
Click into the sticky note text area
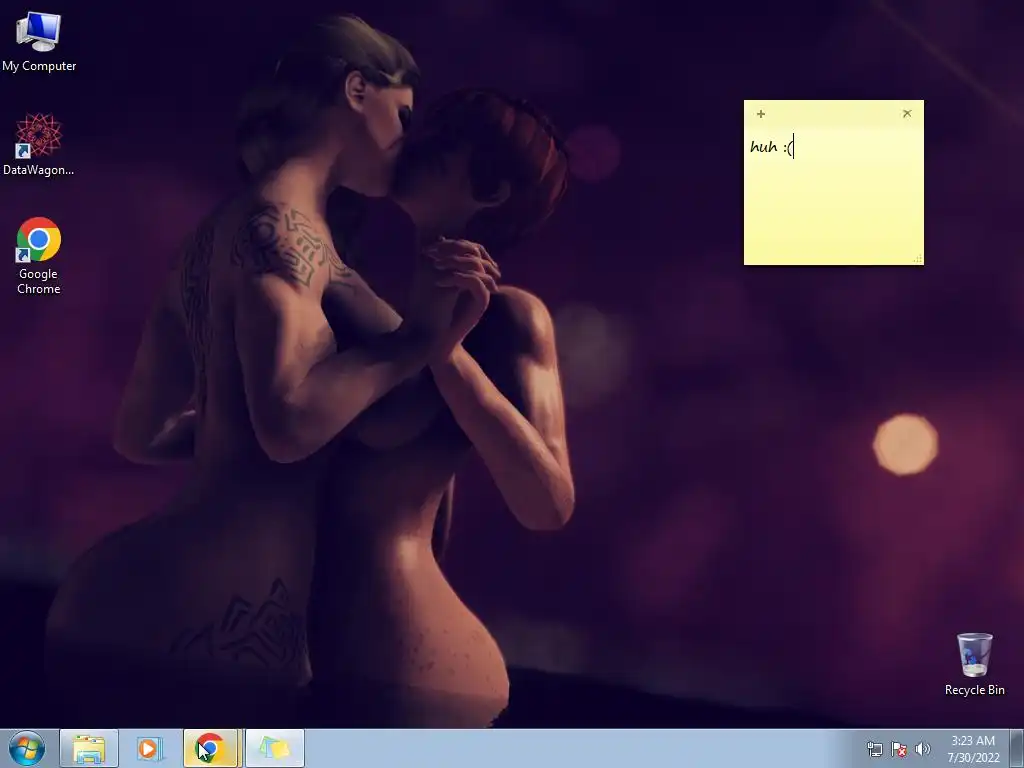tap(834, 196)
